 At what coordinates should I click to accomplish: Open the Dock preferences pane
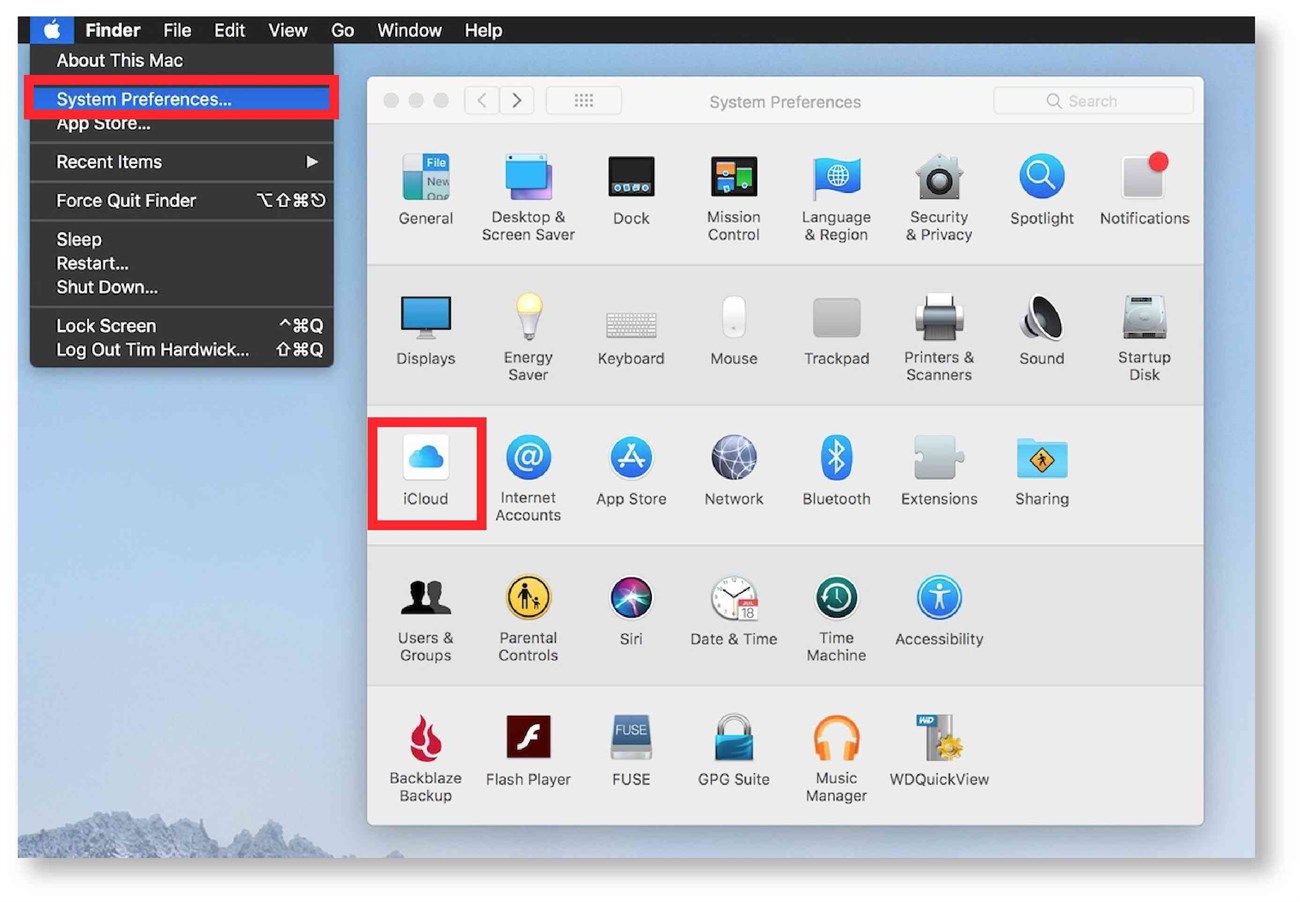[x=631, y=191]
